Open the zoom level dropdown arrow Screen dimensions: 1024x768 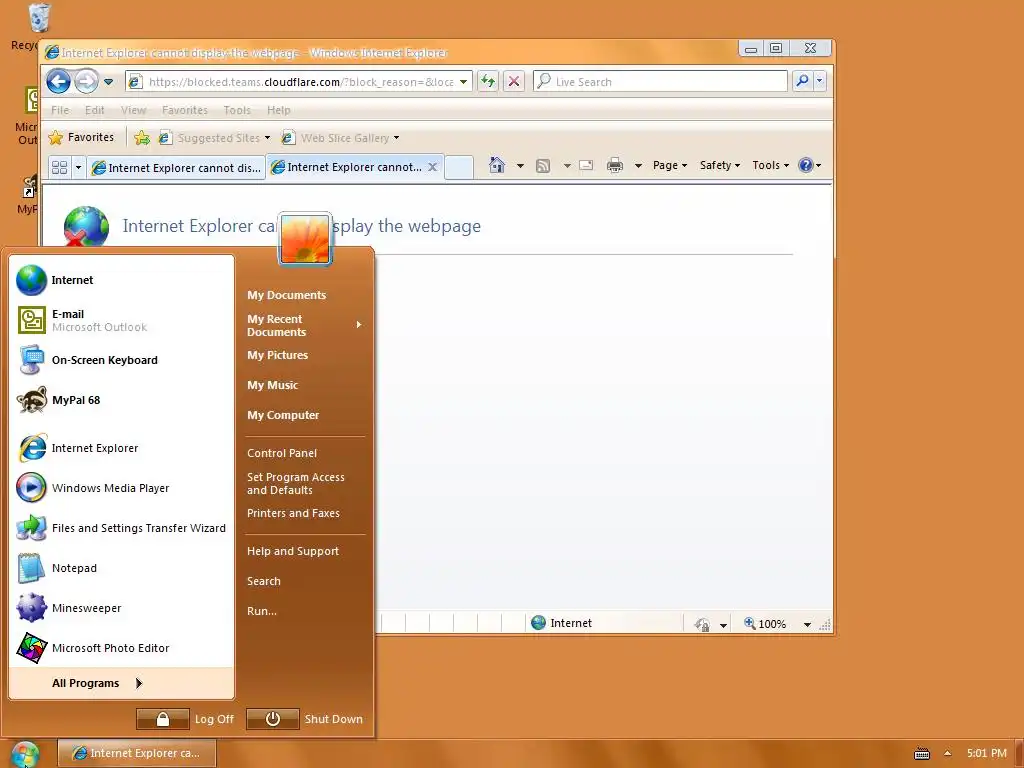click(807, 624)
